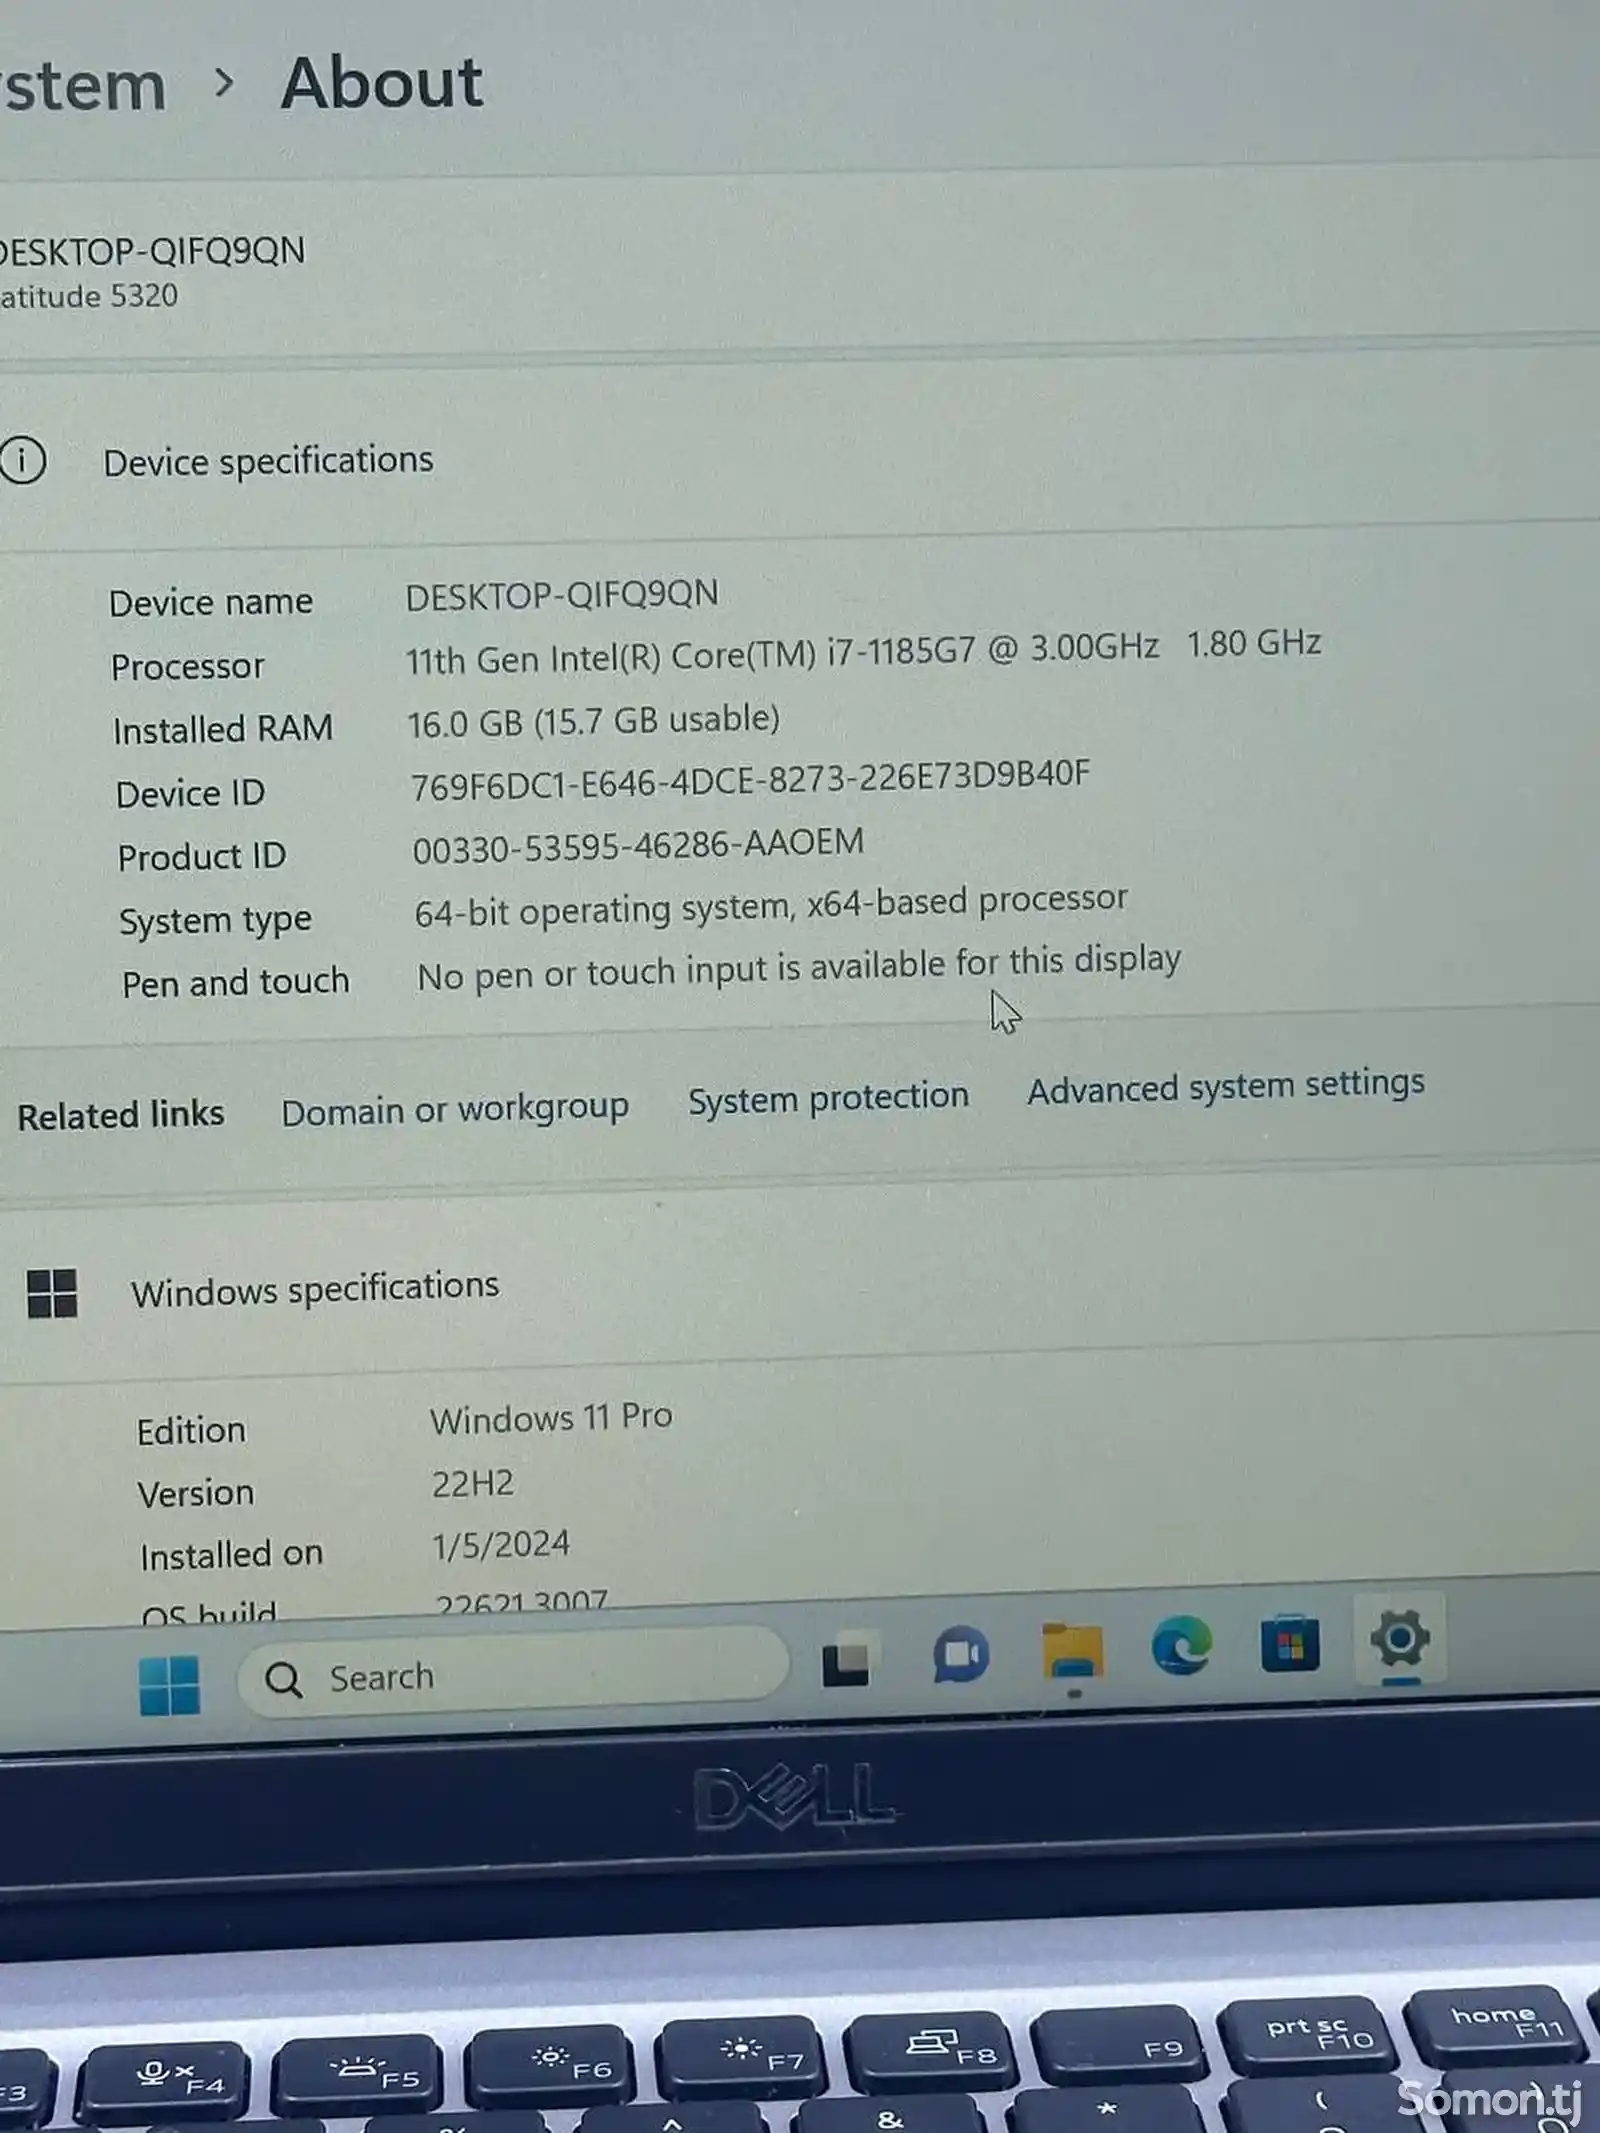1600x2133 pixels.
Task: Select the Device name value DESKTOP-QIFQ9QN
Action: click(561, 595)
